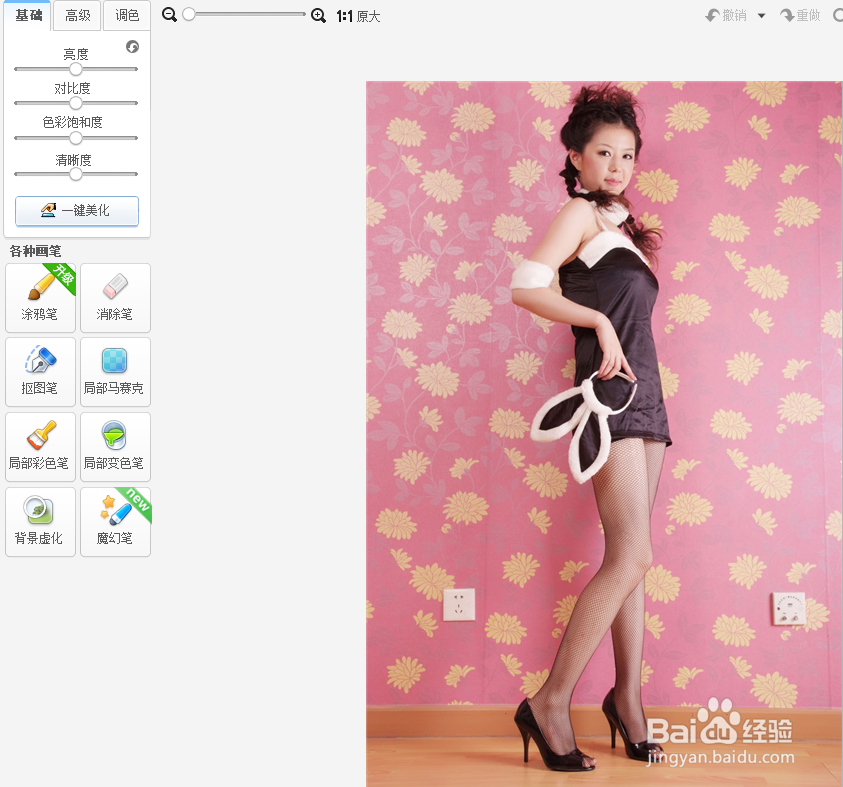Select the 局部彩色笔 local color brush
843x787 pixels.
[40, 447]
